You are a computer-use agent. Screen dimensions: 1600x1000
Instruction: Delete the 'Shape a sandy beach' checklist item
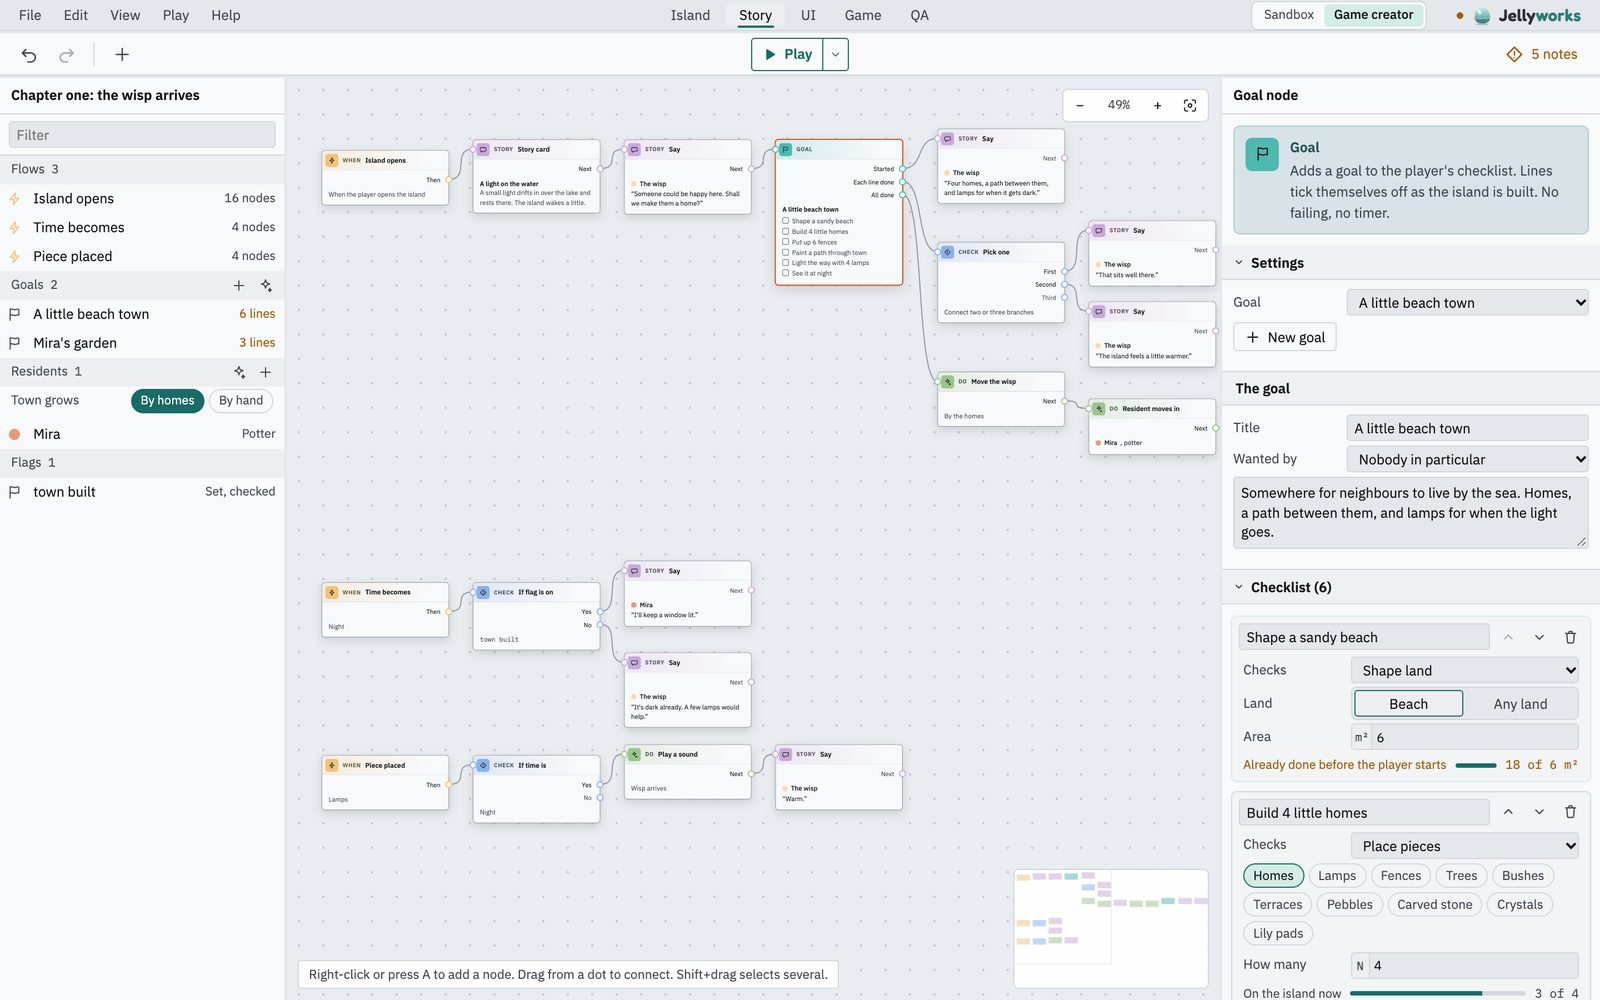[1570, 637]
